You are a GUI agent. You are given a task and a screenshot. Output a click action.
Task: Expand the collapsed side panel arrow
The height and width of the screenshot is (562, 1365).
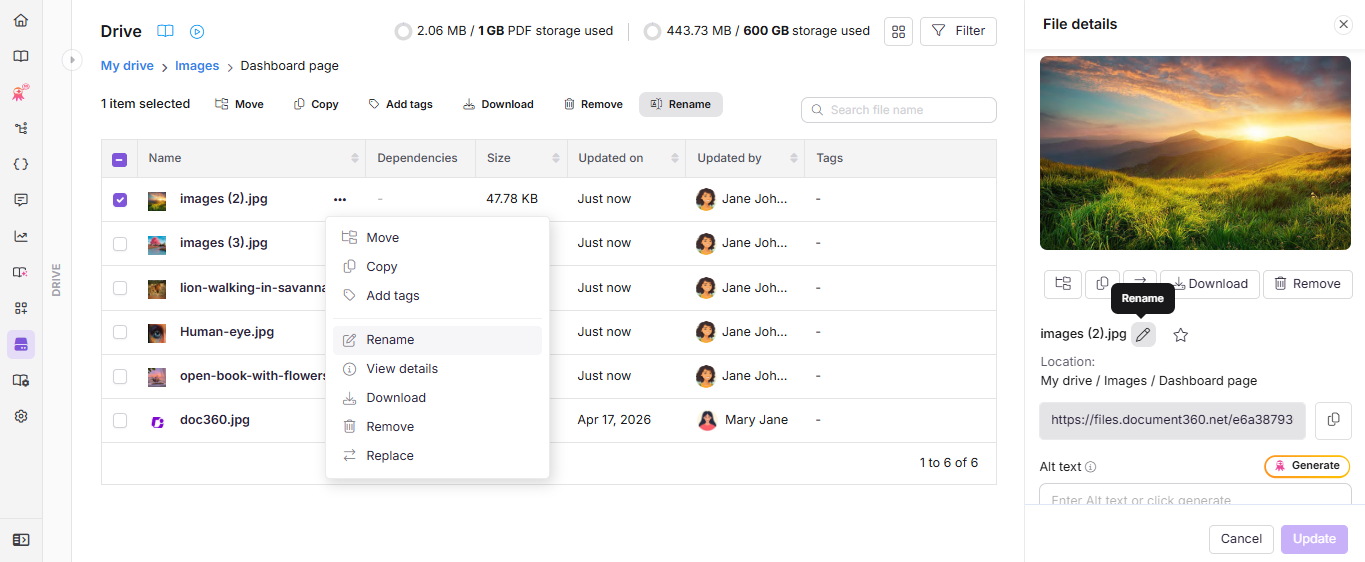pos(71,60)
